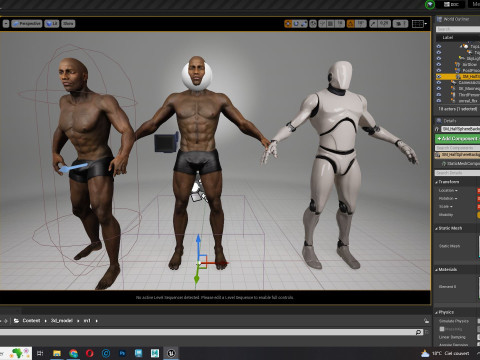Screen dimensions: 480x360
Task: Select the camera actor icon in viewport
Action: click(166, 142)
